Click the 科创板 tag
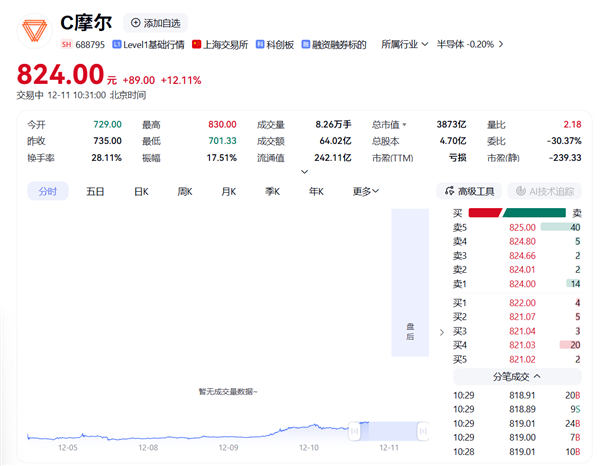600x466 pixels. tap(278, 44)
